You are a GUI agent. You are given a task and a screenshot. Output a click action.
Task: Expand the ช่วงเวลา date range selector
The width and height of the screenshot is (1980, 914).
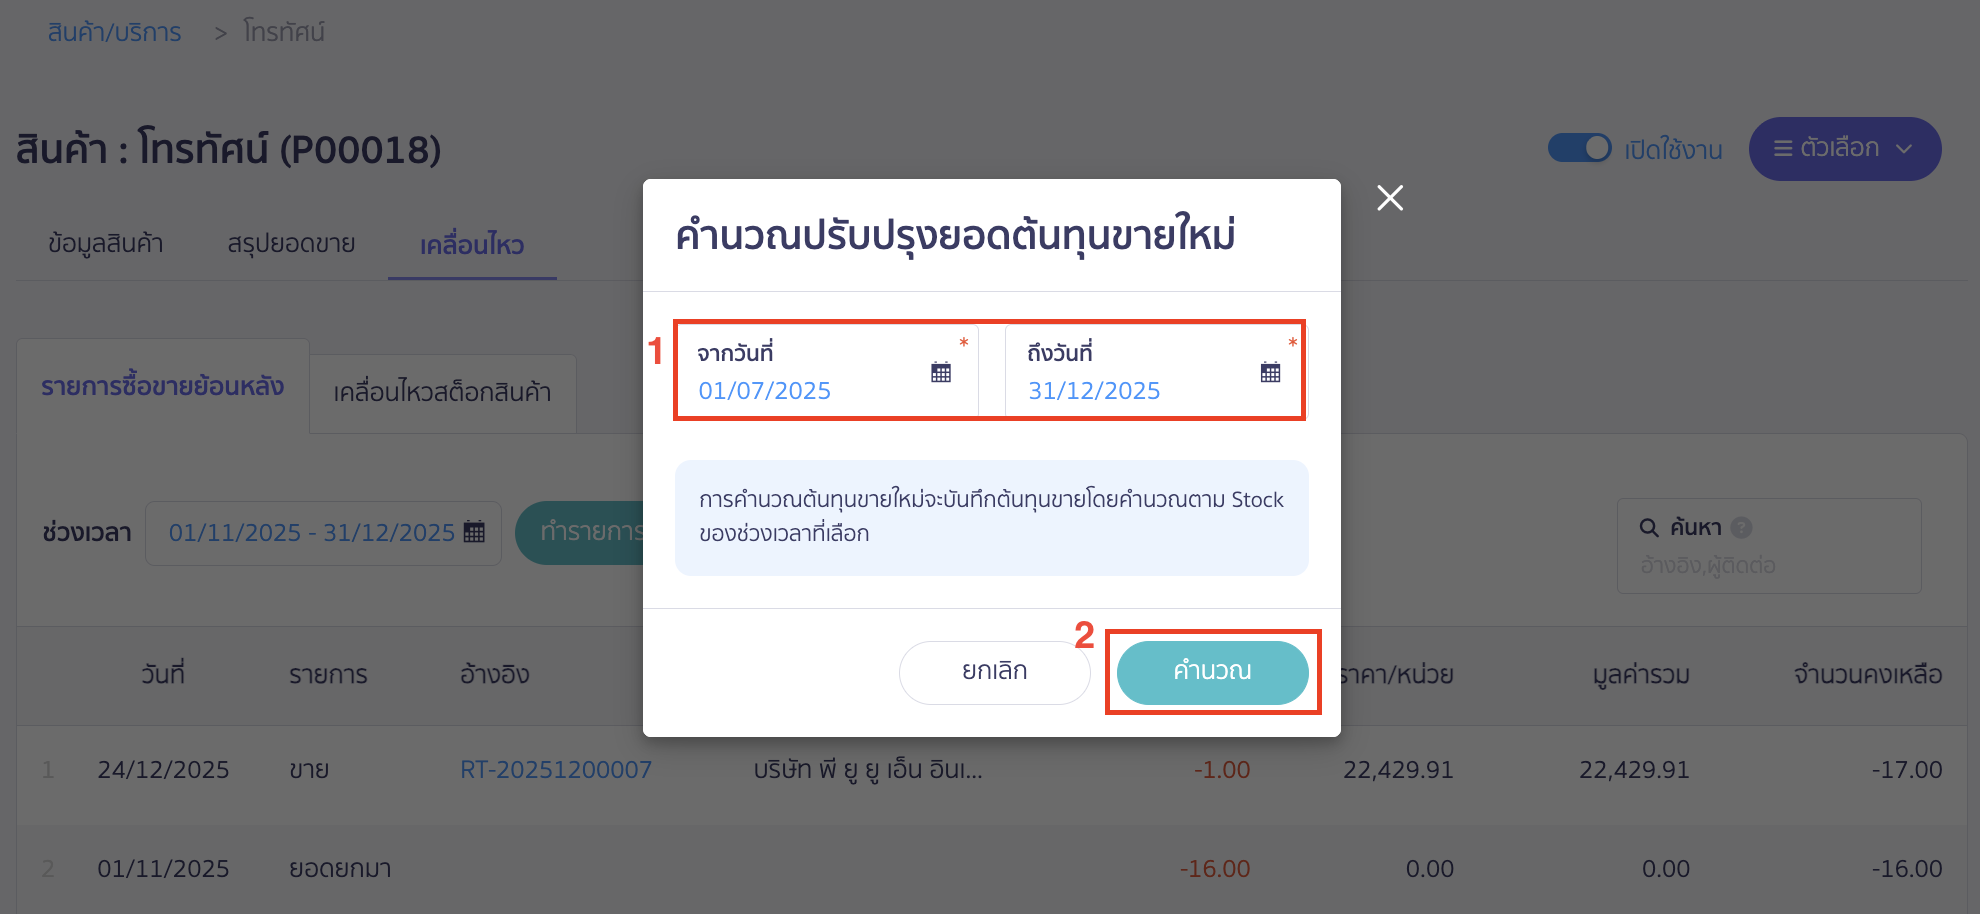click(x=322, y=532)
